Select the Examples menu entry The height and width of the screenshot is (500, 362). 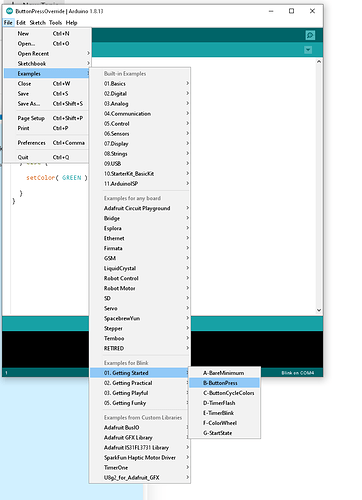[x=47, y=74]
